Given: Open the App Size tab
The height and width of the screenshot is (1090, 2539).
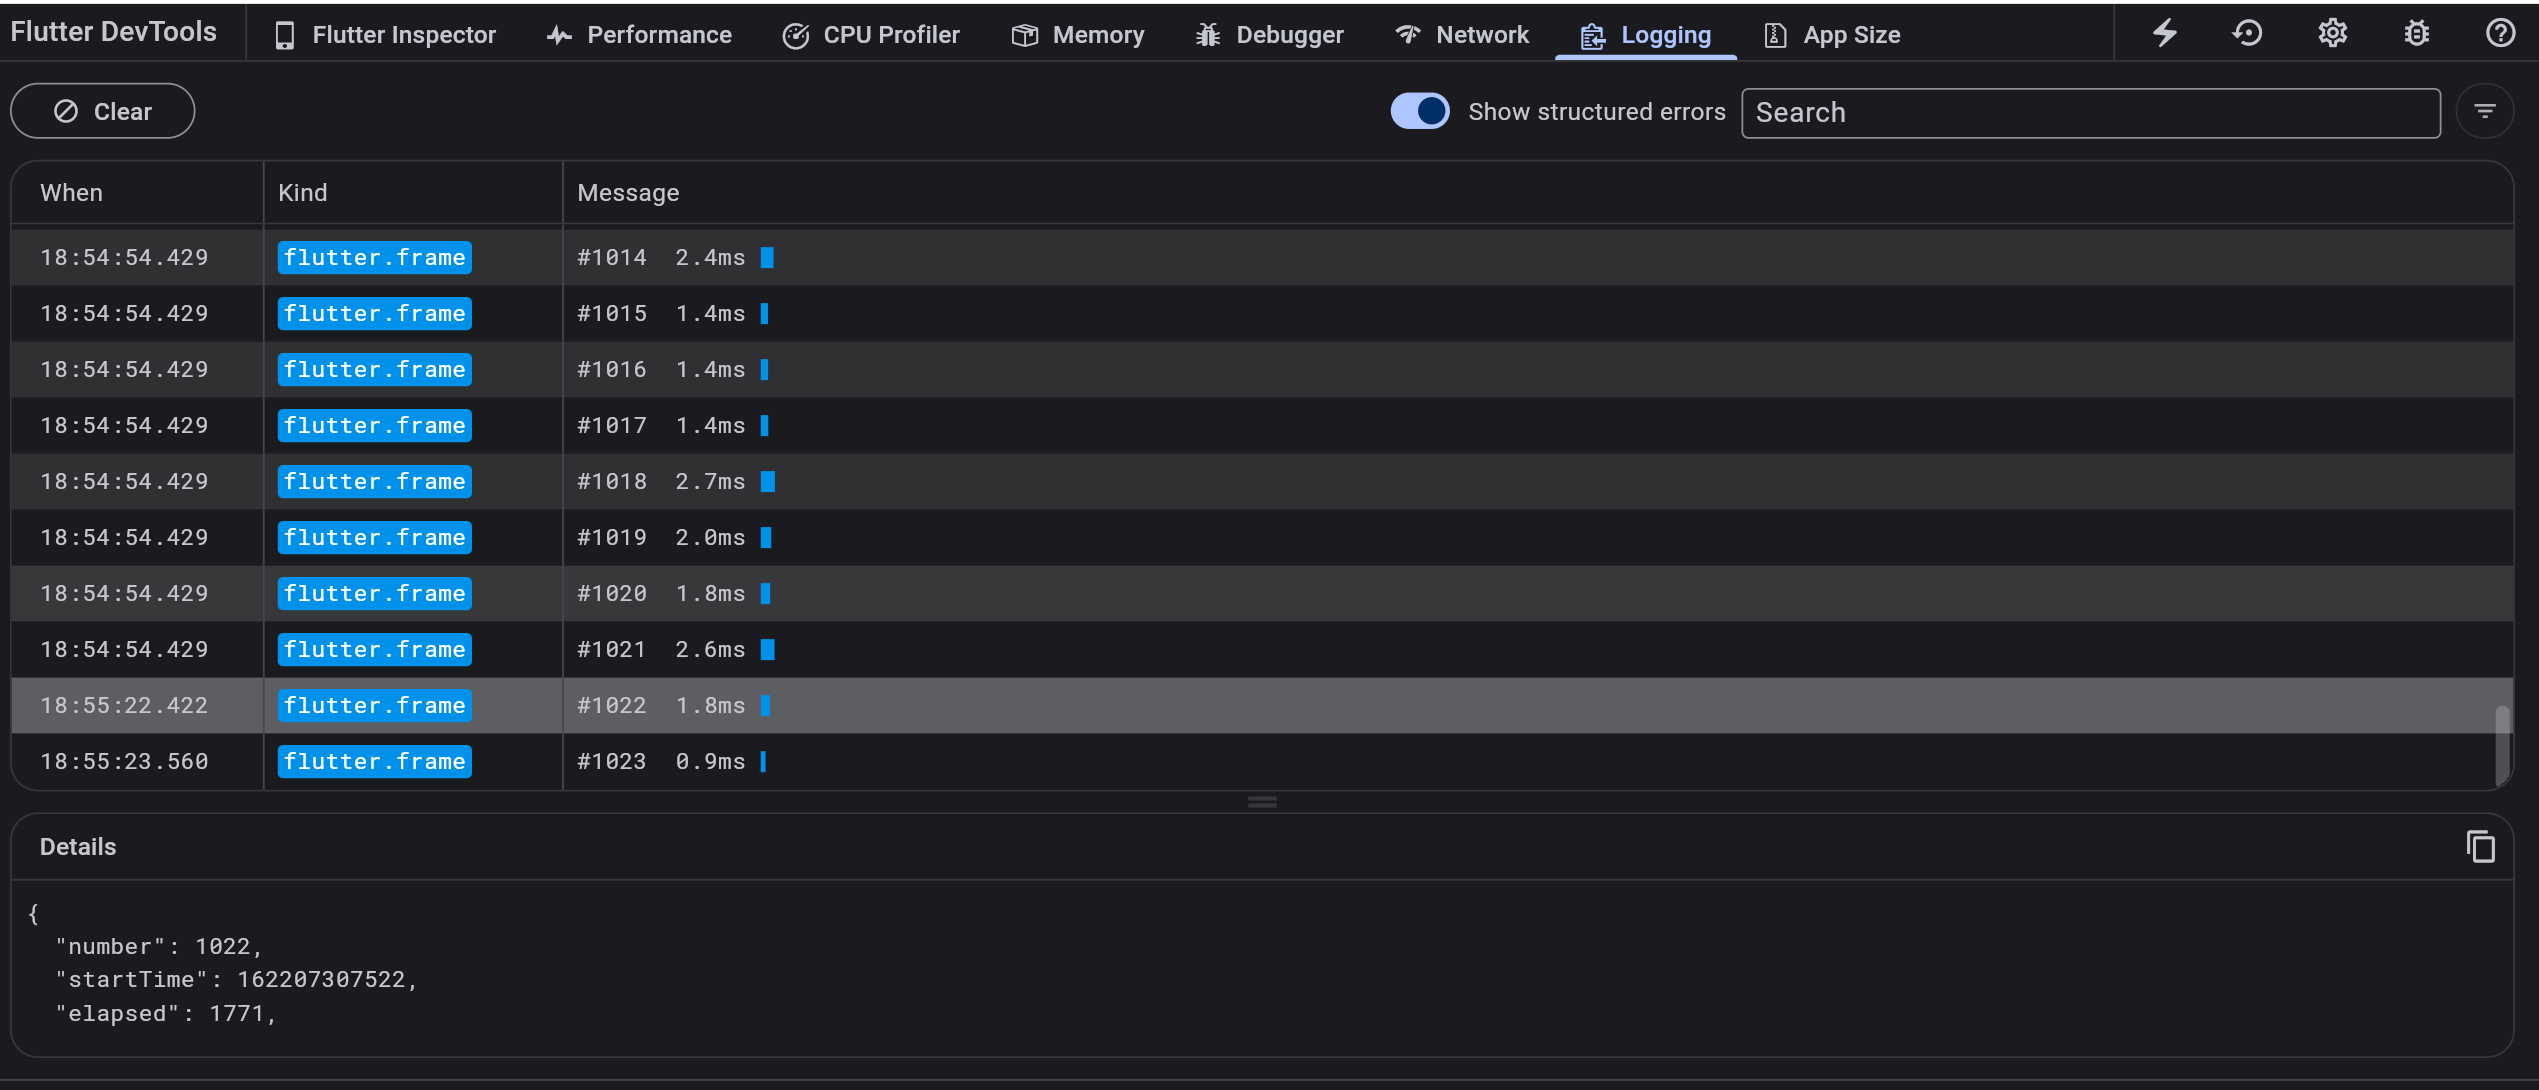Looking at the screenshot, I should 1831,35.
